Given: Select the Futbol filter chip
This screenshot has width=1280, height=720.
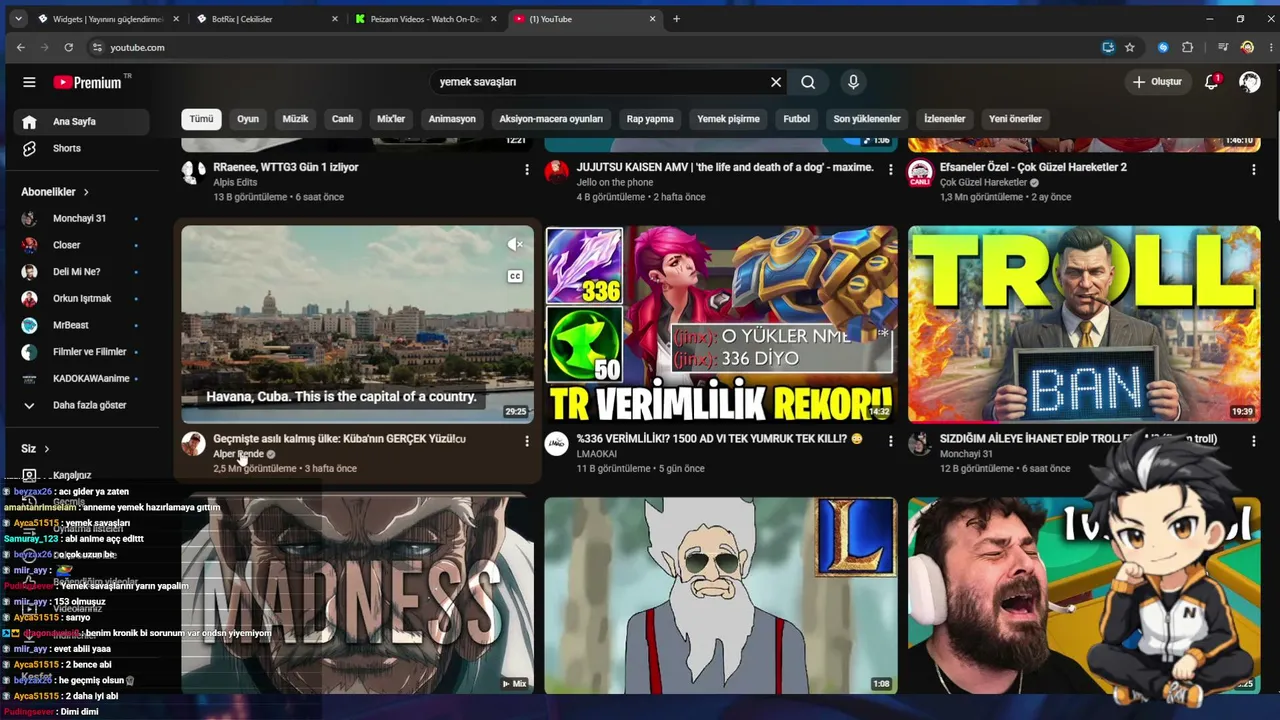Looking at the screenshot, I should tap(797, 119).
